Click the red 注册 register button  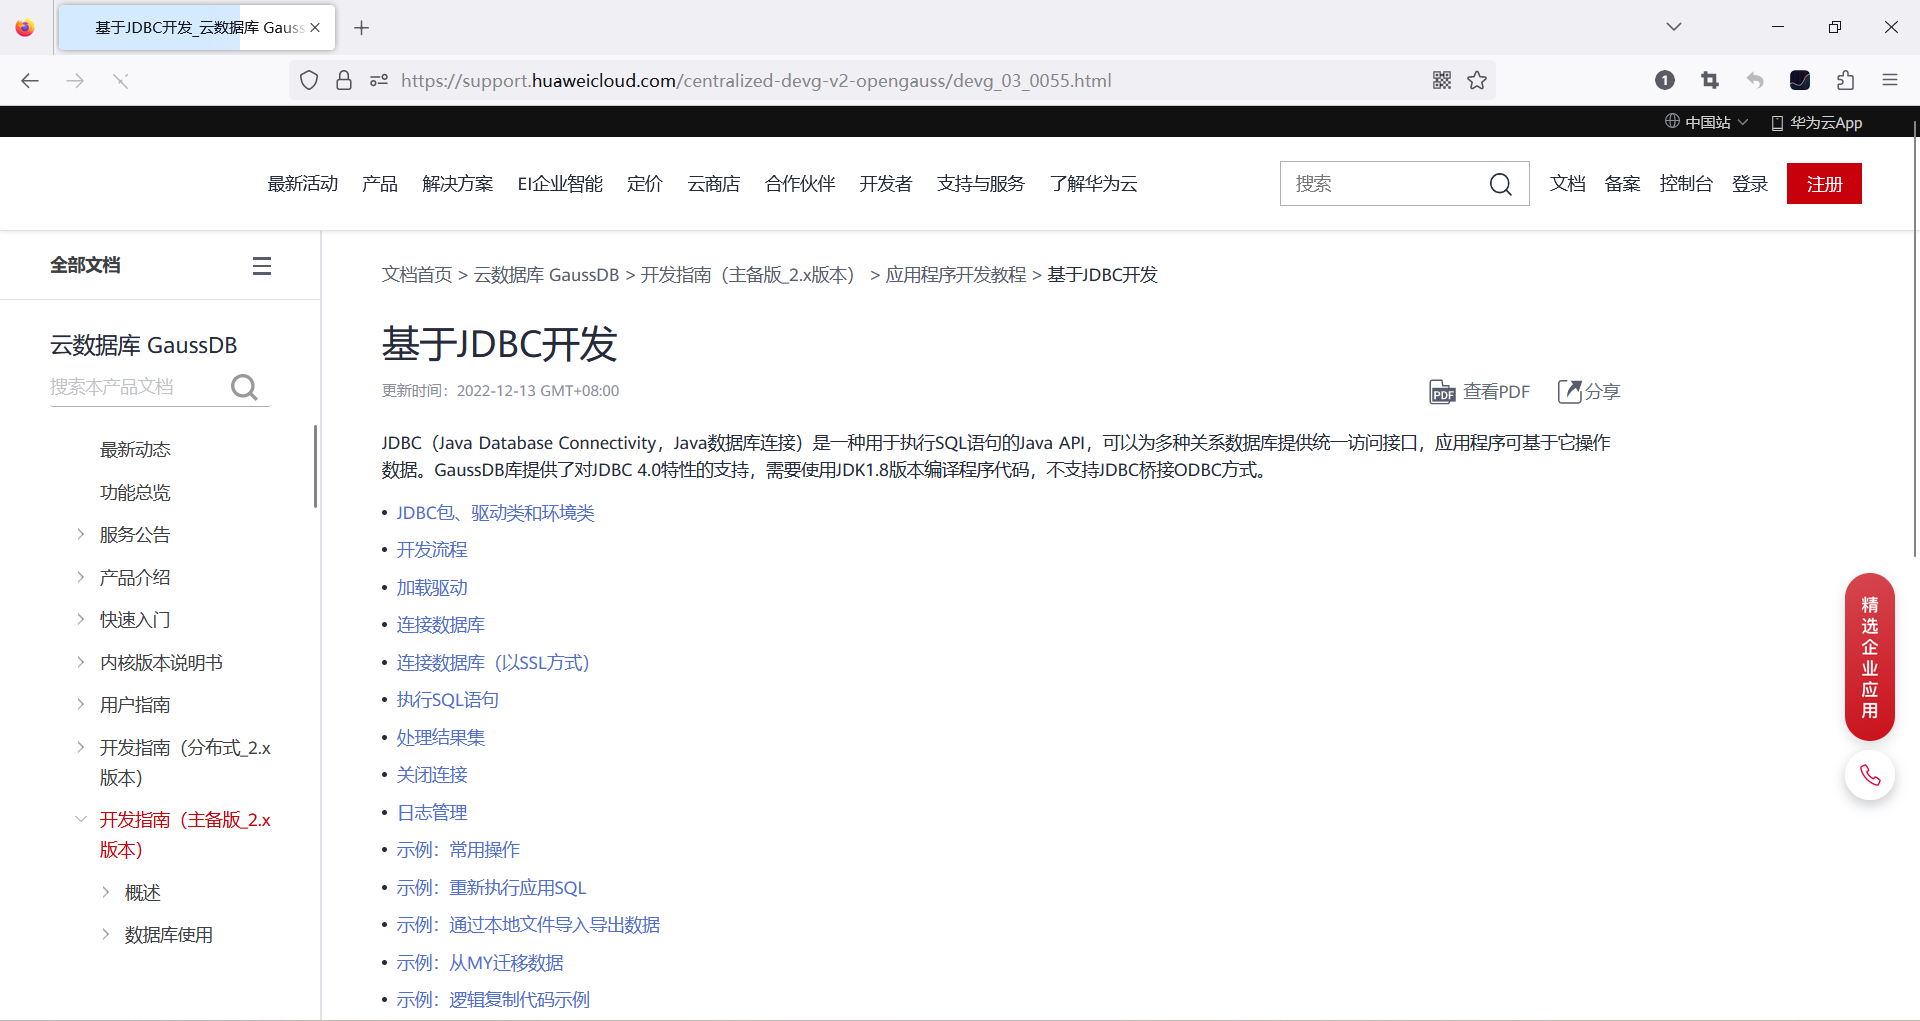(x=1823, y=183)
